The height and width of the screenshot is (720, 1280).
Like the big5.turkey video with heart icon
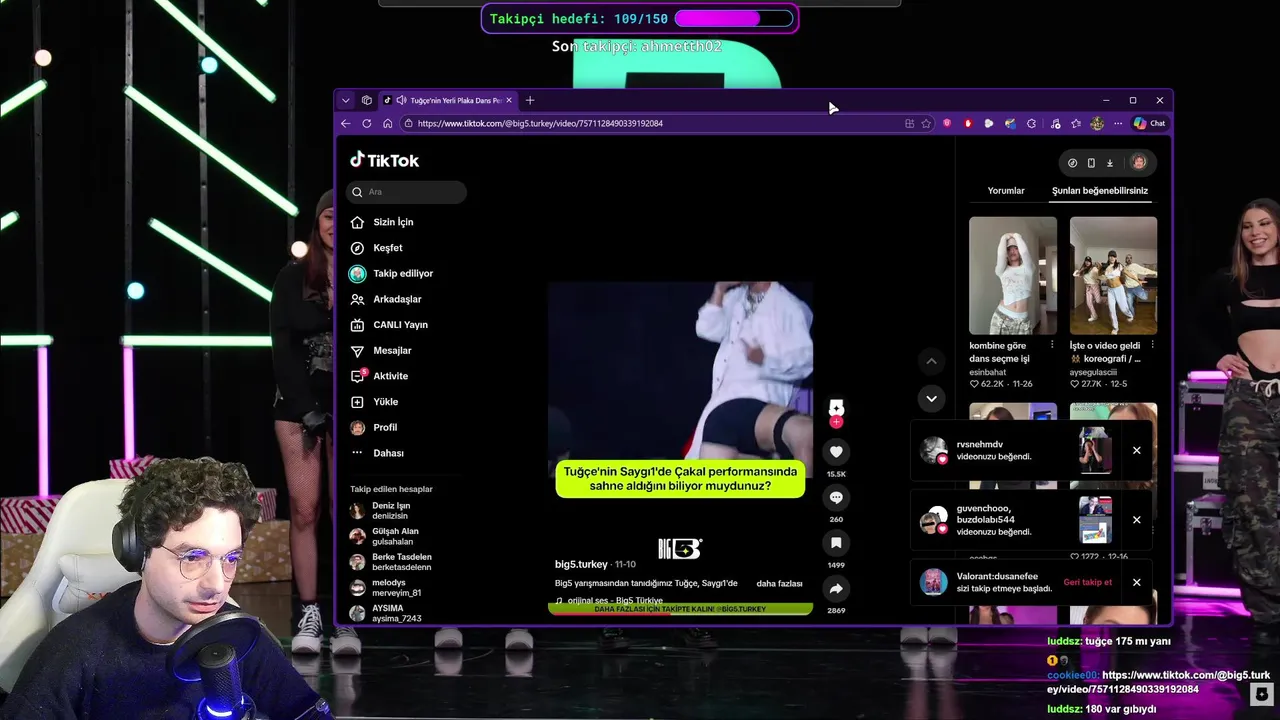click(836, 452)
